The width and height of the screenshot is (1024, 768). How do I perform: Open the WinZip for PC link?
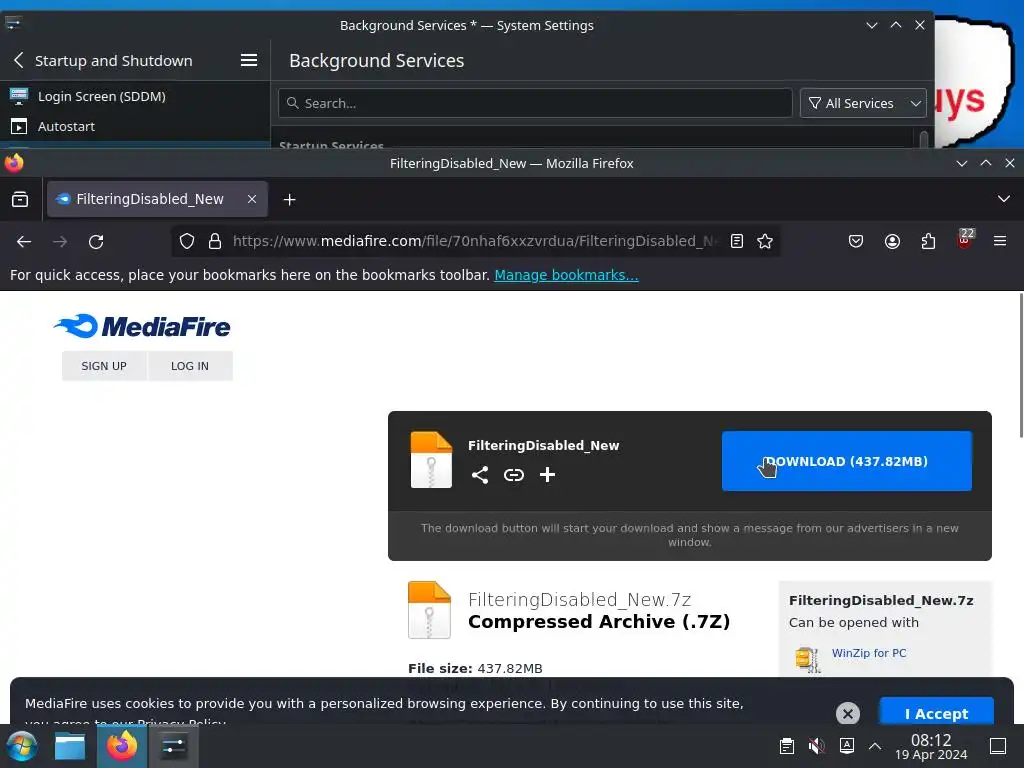pyautogui.click(x=869, y=653)
